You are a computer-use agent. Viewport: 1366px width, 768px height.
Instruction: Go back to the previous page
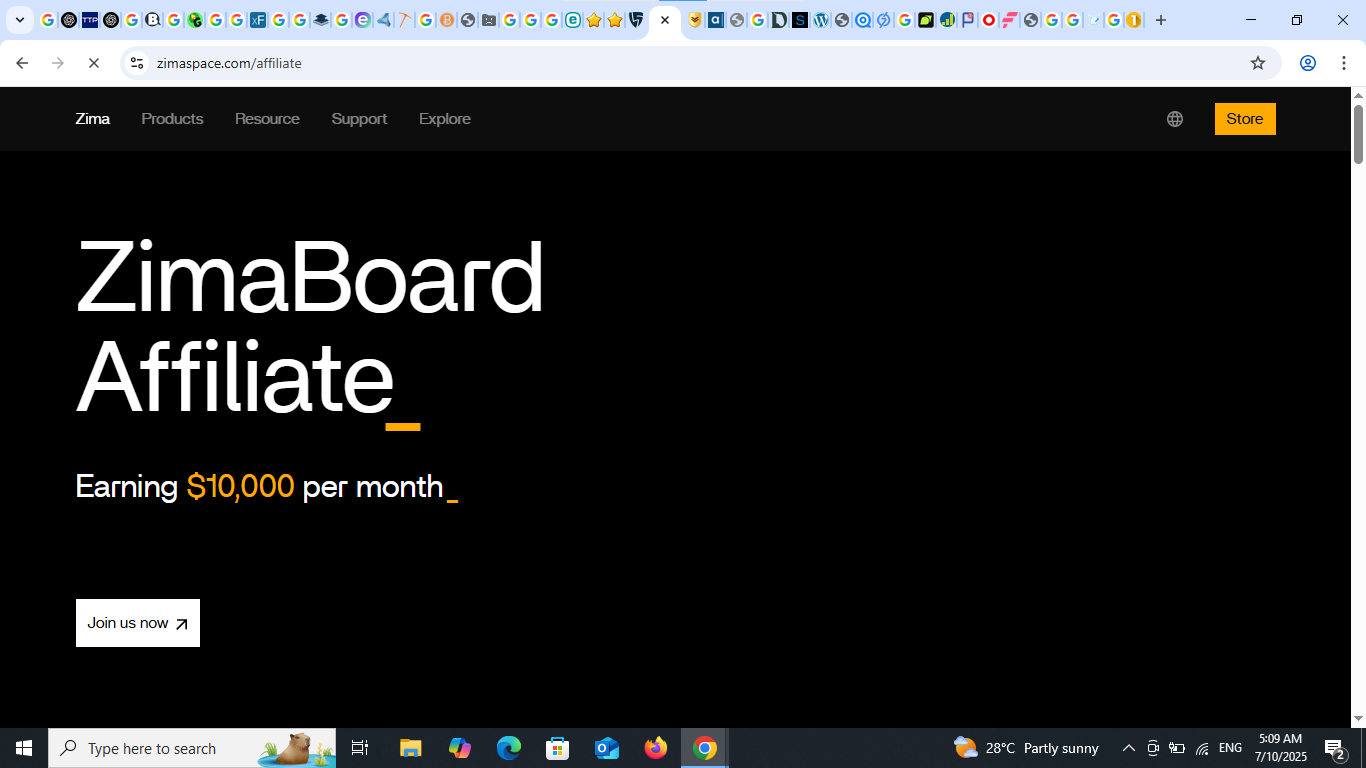22,63
